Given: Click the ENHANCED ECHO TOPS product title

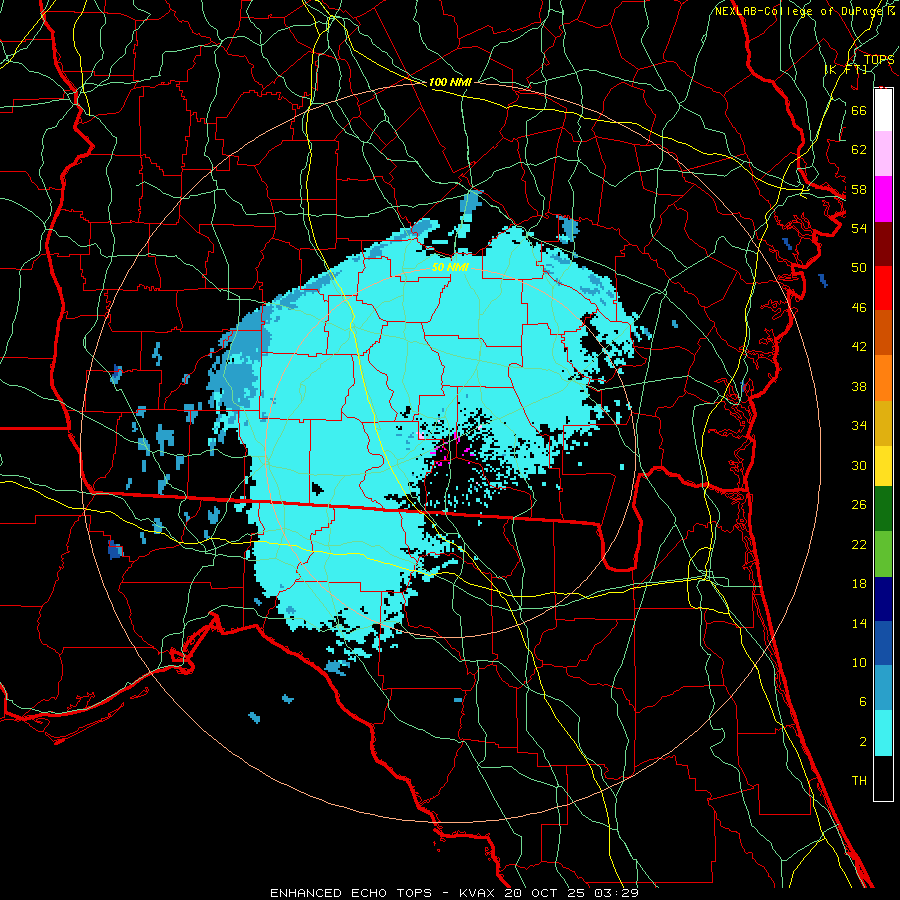Looking at the screenshot, I should pyautogui.click(x=351, y=893).
